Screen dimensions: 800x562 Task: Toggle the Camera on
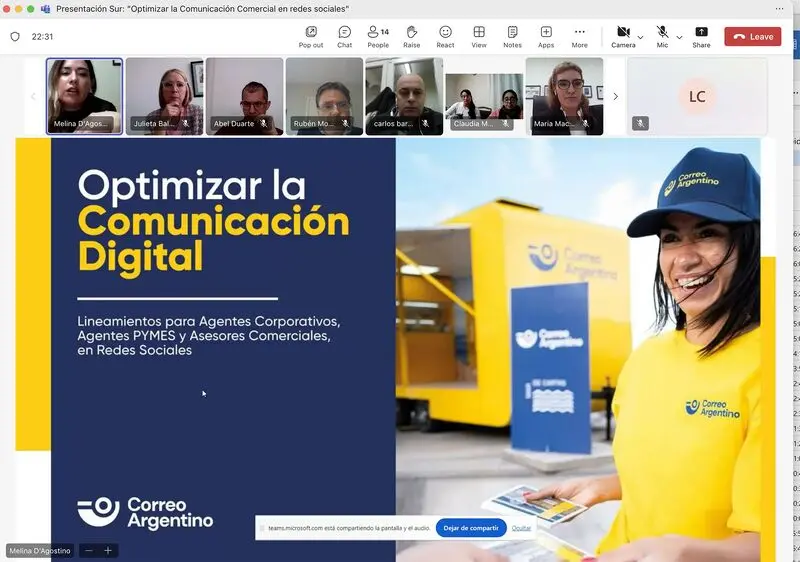623,37
